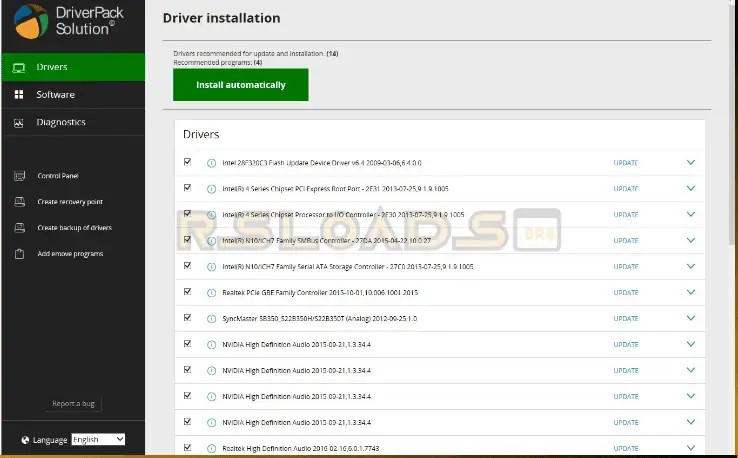Screen dimensions: 738x458
Task: Expand Serial ATA Storage Controller details
Action: pyautogui.click(x=690, y=266)
